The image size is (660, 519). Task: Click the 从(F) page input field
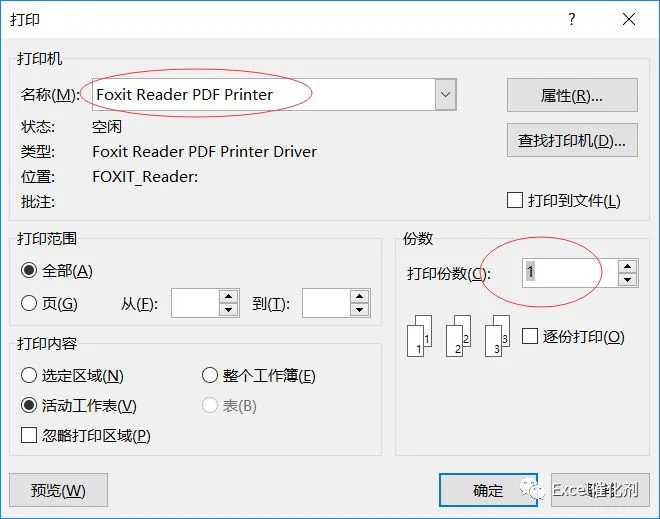tap(195, 303)
